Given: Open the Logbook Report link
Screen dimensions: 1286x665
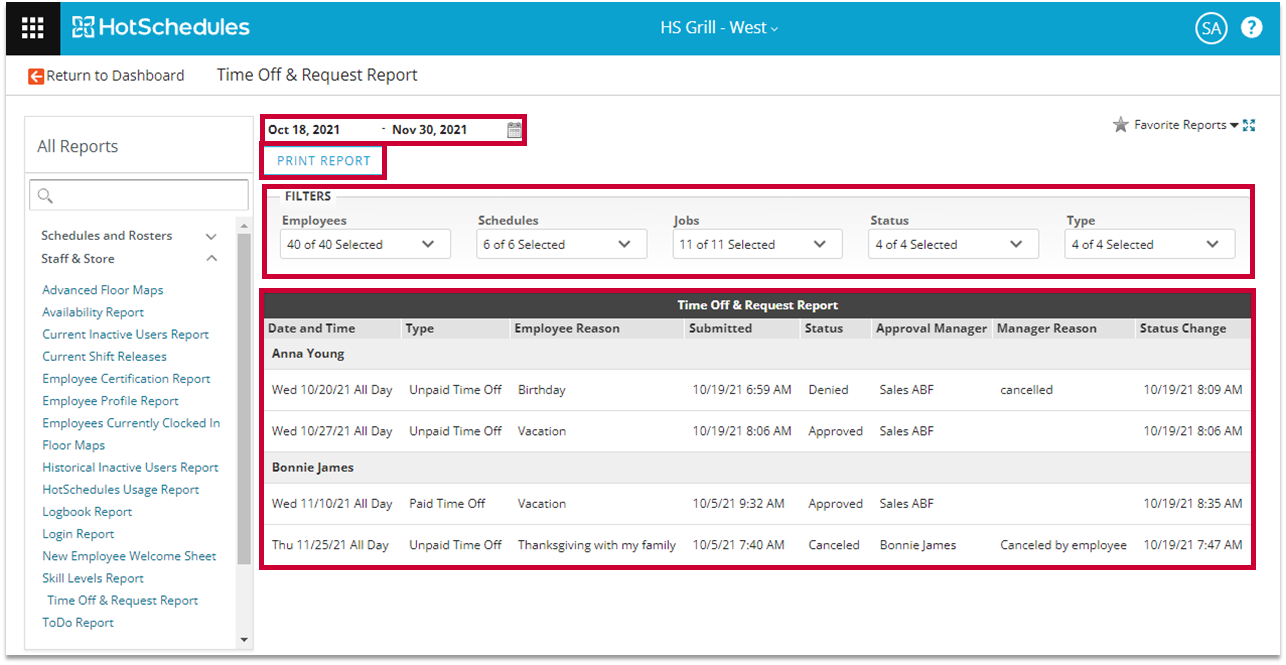Looking at the screenshot, I should coord(87,512).
